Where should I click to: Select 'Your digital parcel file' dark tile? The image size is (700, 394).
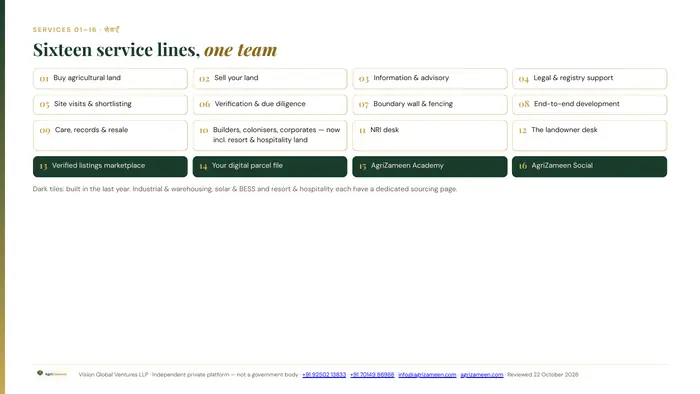click(270, 166)
